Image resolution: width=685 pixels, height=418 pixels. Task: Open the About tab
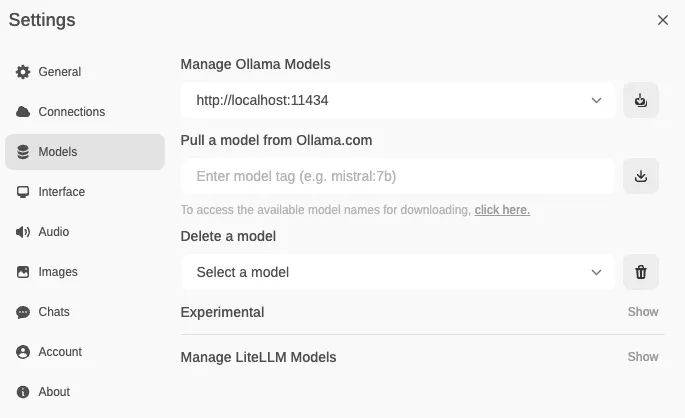pos(54,392)
